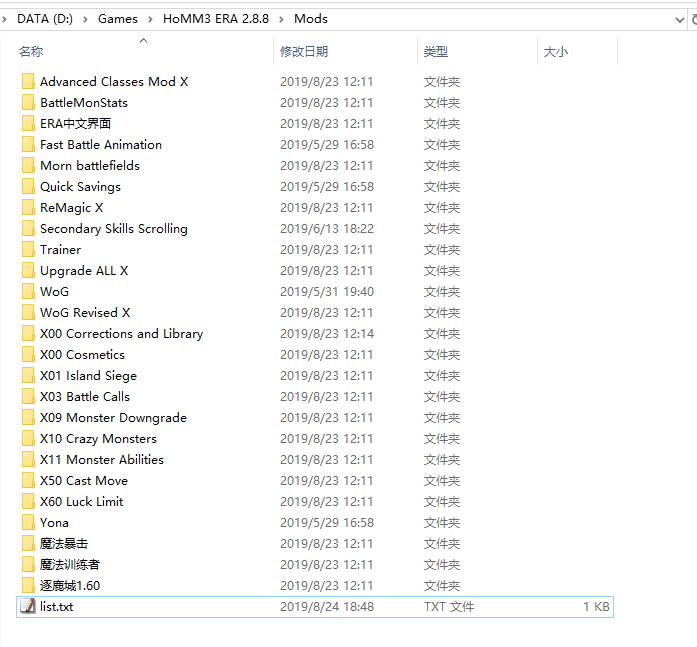The width and height of the screenshot is (697, 647).
Task: Go to HoMM3 ERA 2.8.8 breadcrumb
Action: (x=216, y=19)
